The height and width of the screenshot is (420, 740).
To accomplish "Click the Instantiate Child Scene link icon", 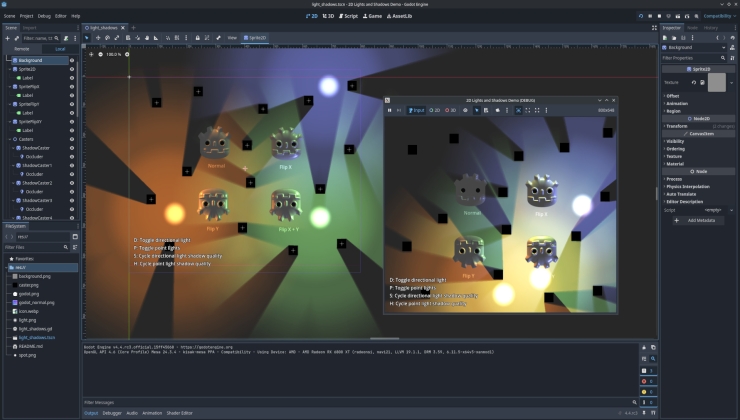I will click(x=16, y=38).
